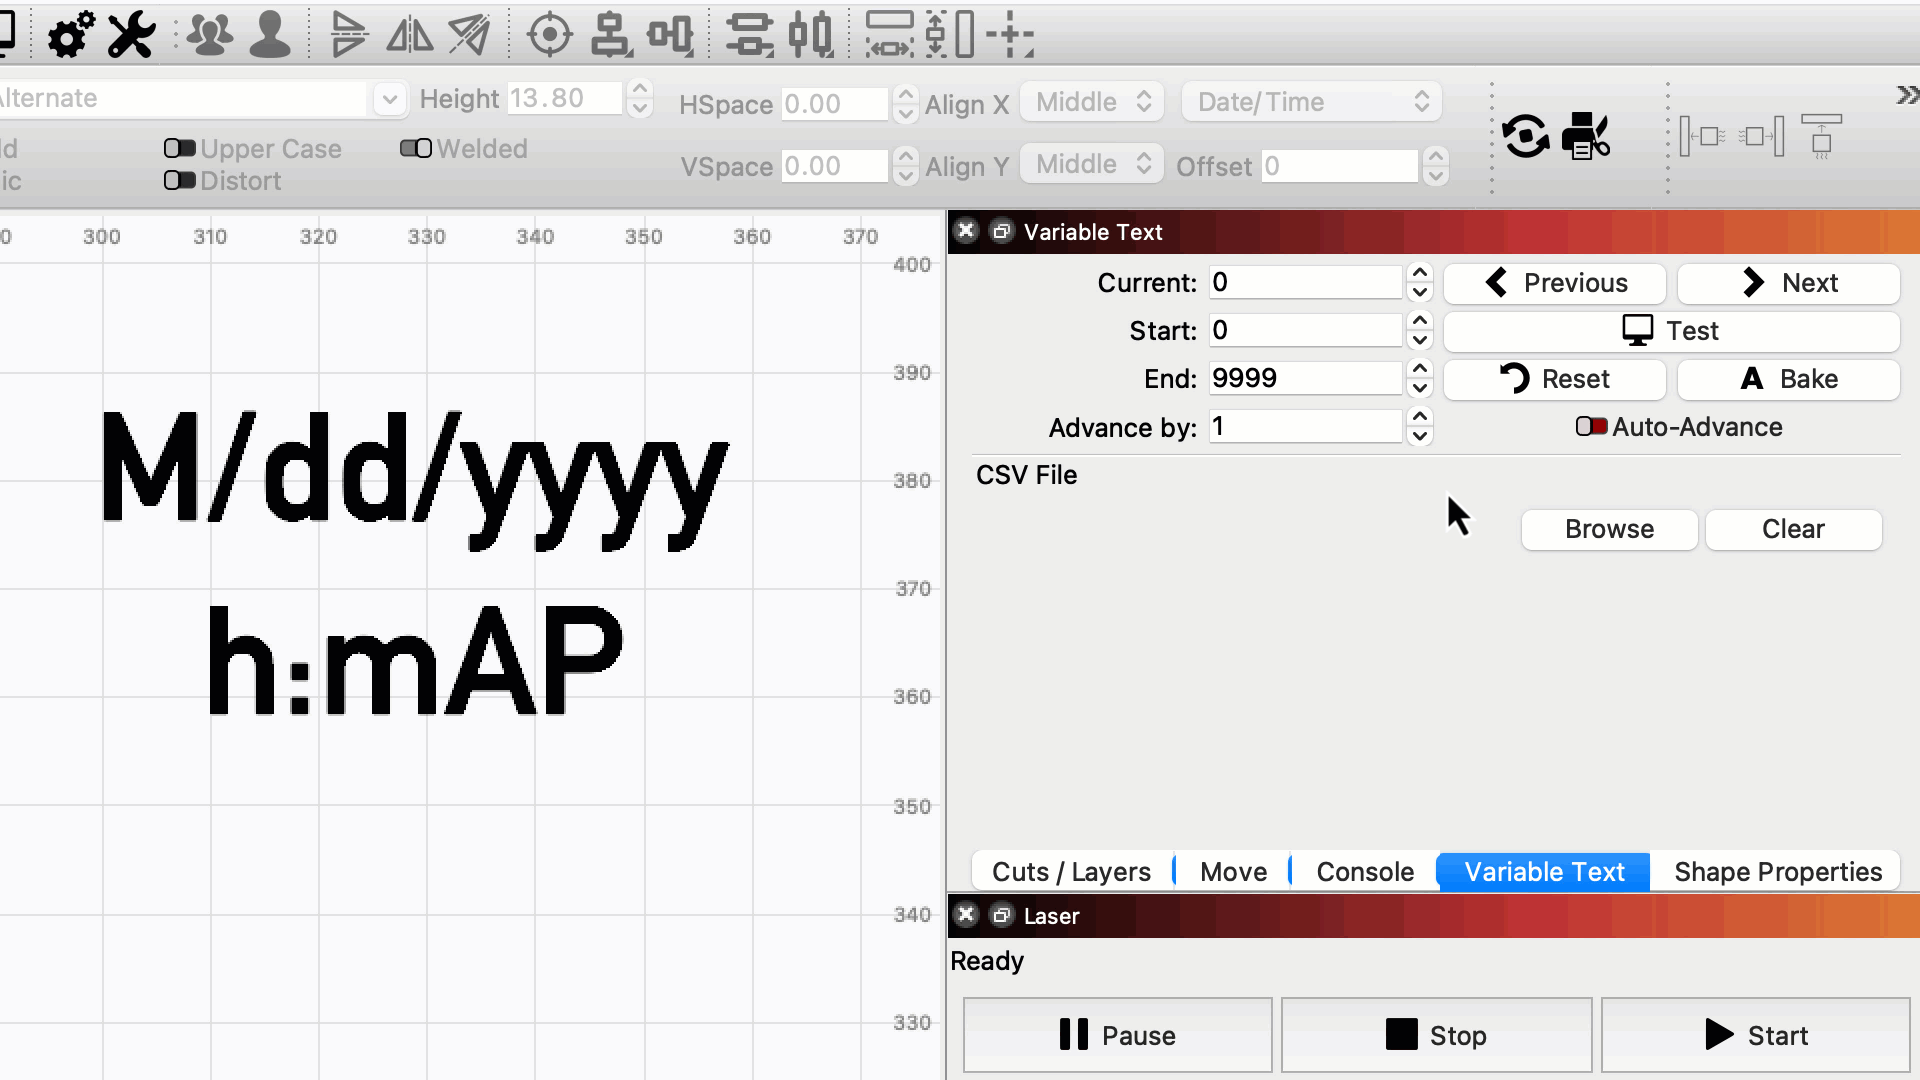Click the focus target icon
The width and height of the screenshot is (1920, 1080).
[548, 34]
